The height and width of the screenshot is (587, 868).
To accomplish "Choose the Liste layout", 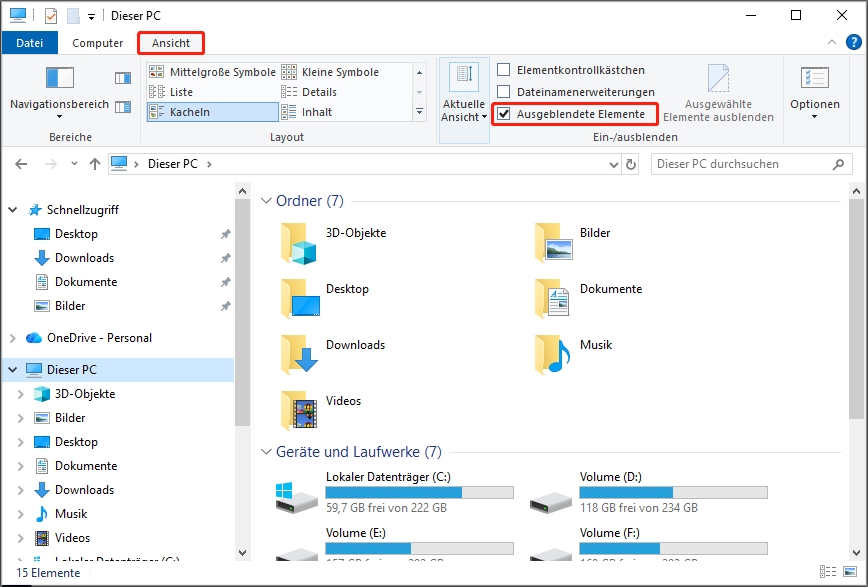I will (x=213, y=92).
